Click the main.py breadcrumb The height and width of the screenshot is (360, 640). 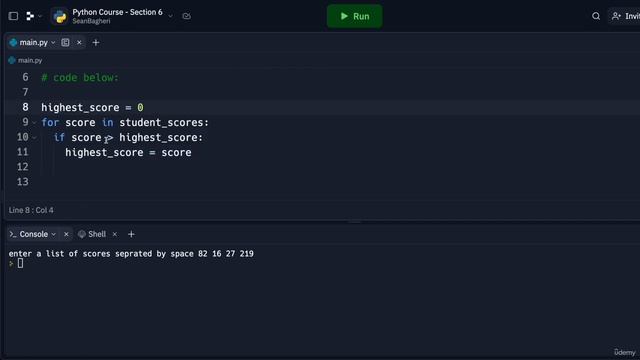[25, 60]
